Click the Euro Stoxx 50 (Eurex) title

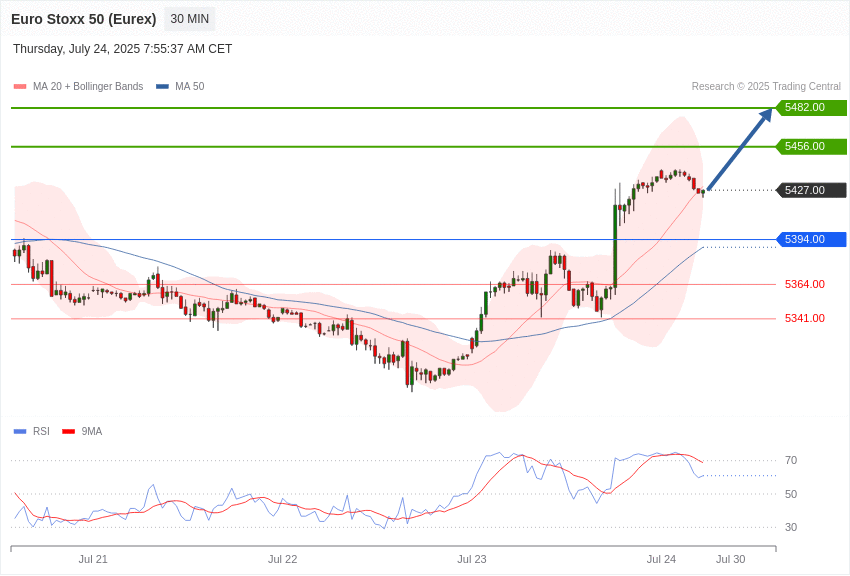pyautogui.click(x=83, y=19)
